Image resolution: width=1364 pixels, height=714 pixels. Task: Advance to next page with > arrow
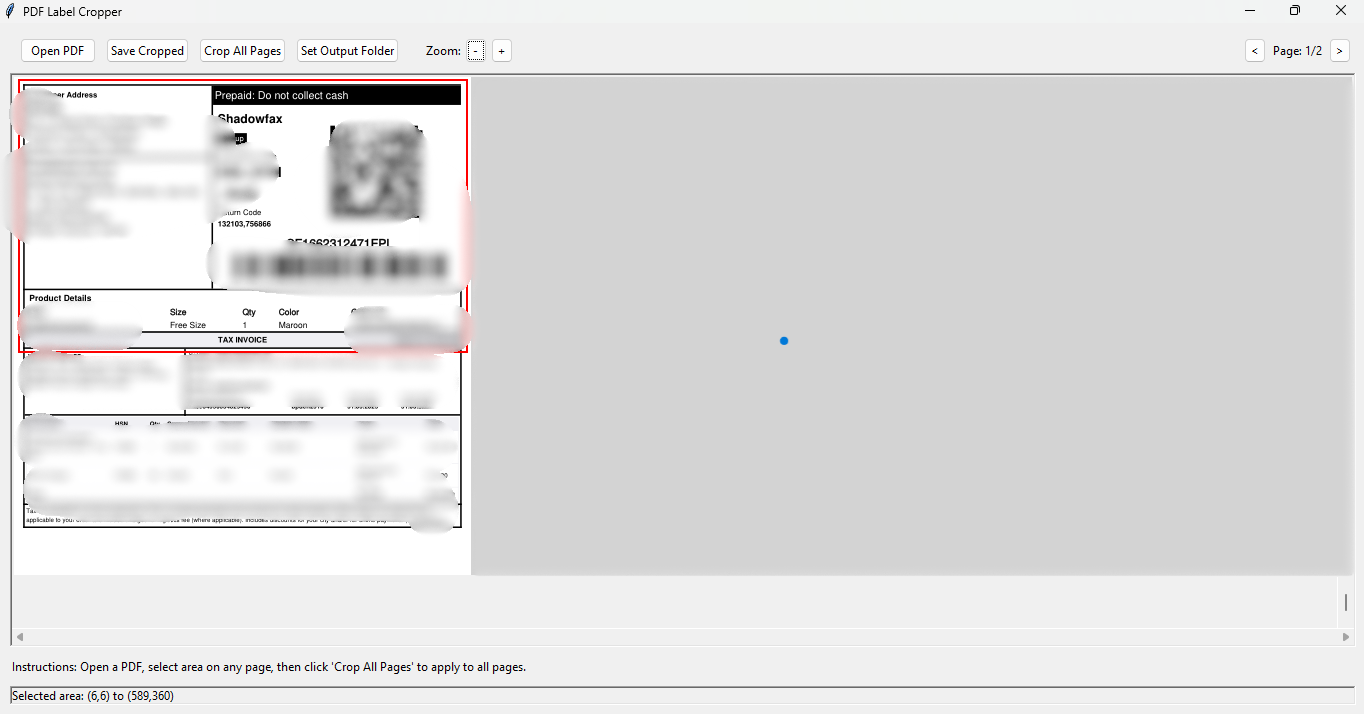click(x=1340, y=51)
